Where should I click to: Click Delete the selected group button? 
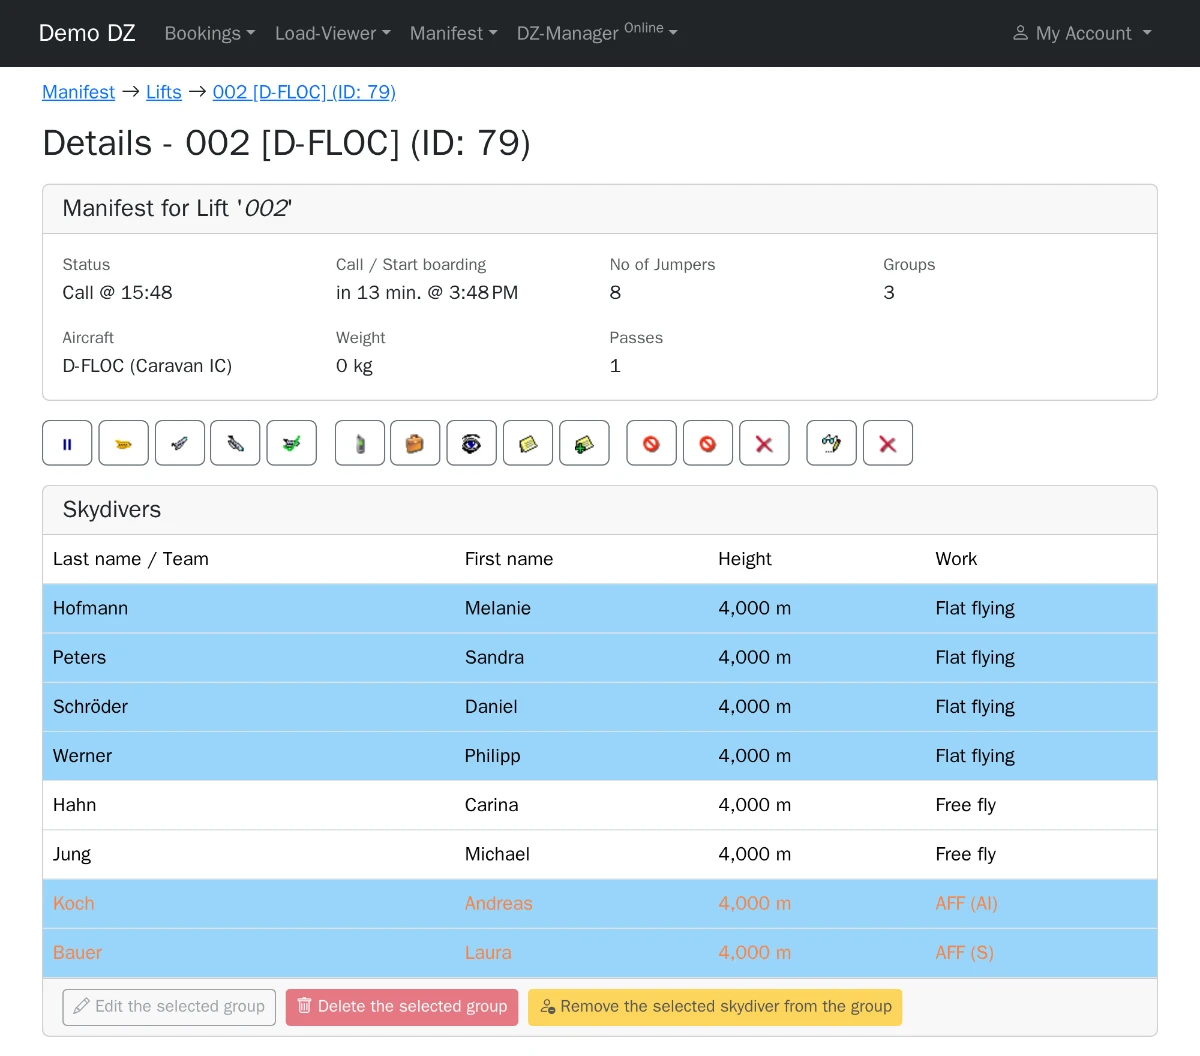tap(402, 1007)
